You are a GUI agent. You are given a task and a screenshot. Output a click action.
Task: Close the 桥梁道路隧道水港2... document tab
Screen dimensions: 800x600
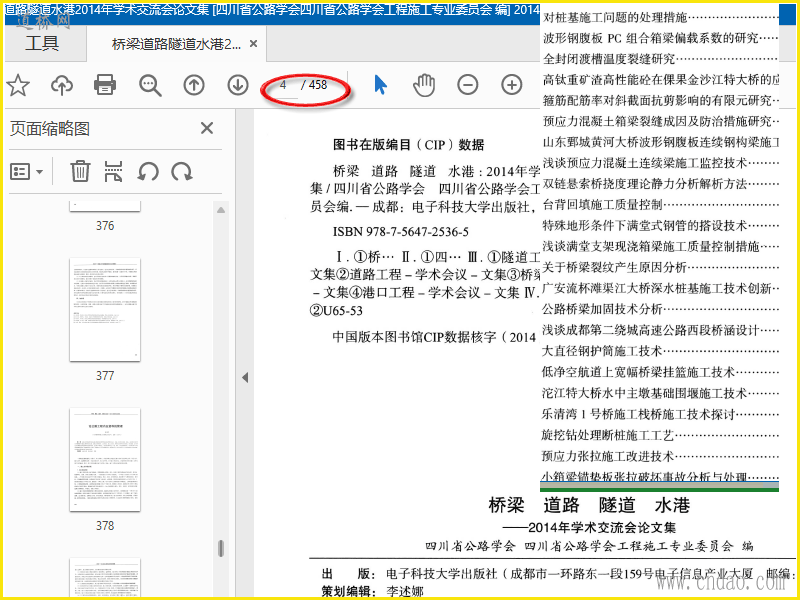click(x=253, y=44)
